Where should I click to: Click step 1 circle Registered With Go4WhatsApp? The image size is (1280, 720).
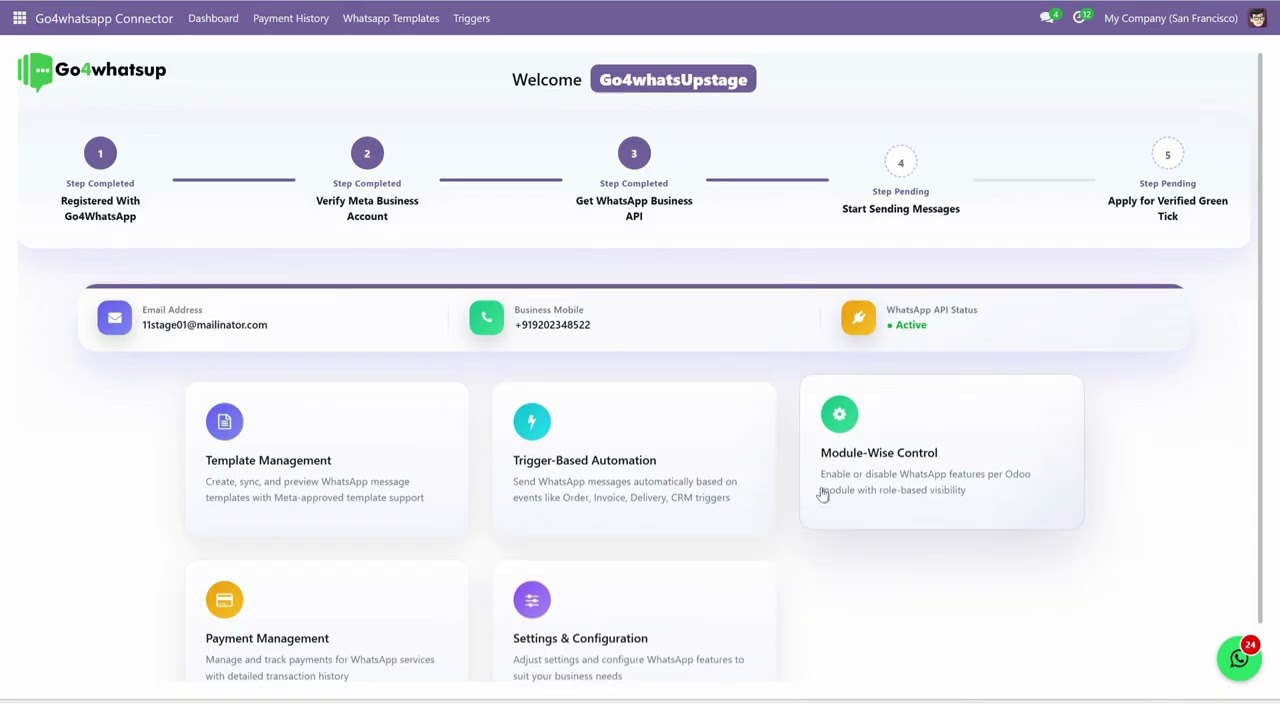click(x=100, y=153)
